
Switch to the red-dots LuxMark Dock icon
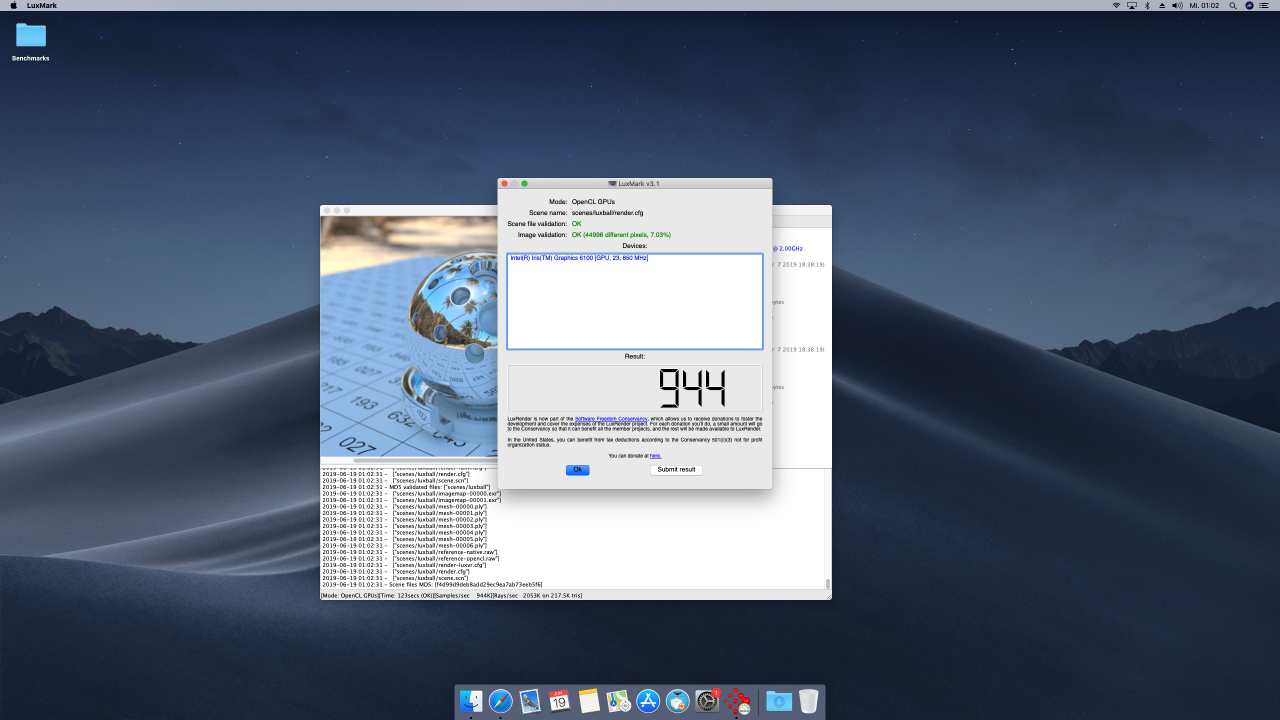tap(738, 701)
